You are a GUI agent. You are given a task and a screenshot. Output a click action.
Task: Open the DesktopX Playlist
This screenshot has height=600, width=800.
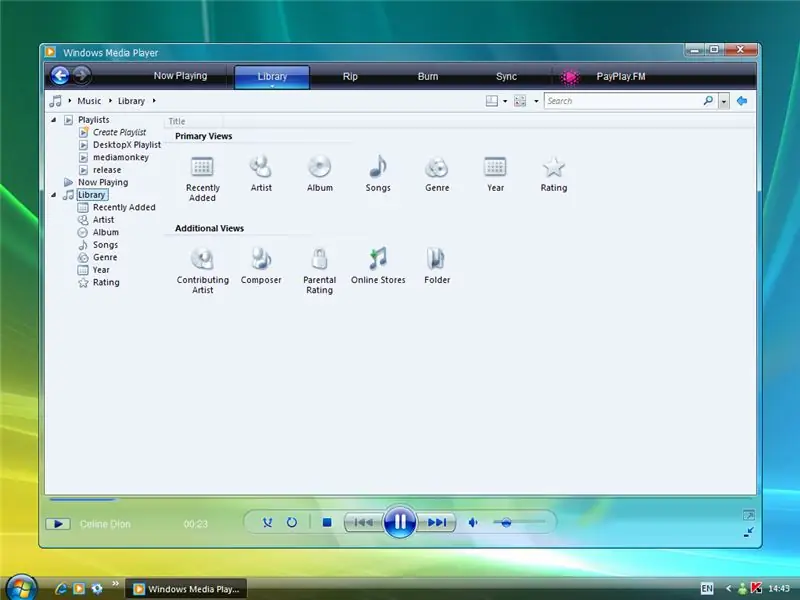127,145
